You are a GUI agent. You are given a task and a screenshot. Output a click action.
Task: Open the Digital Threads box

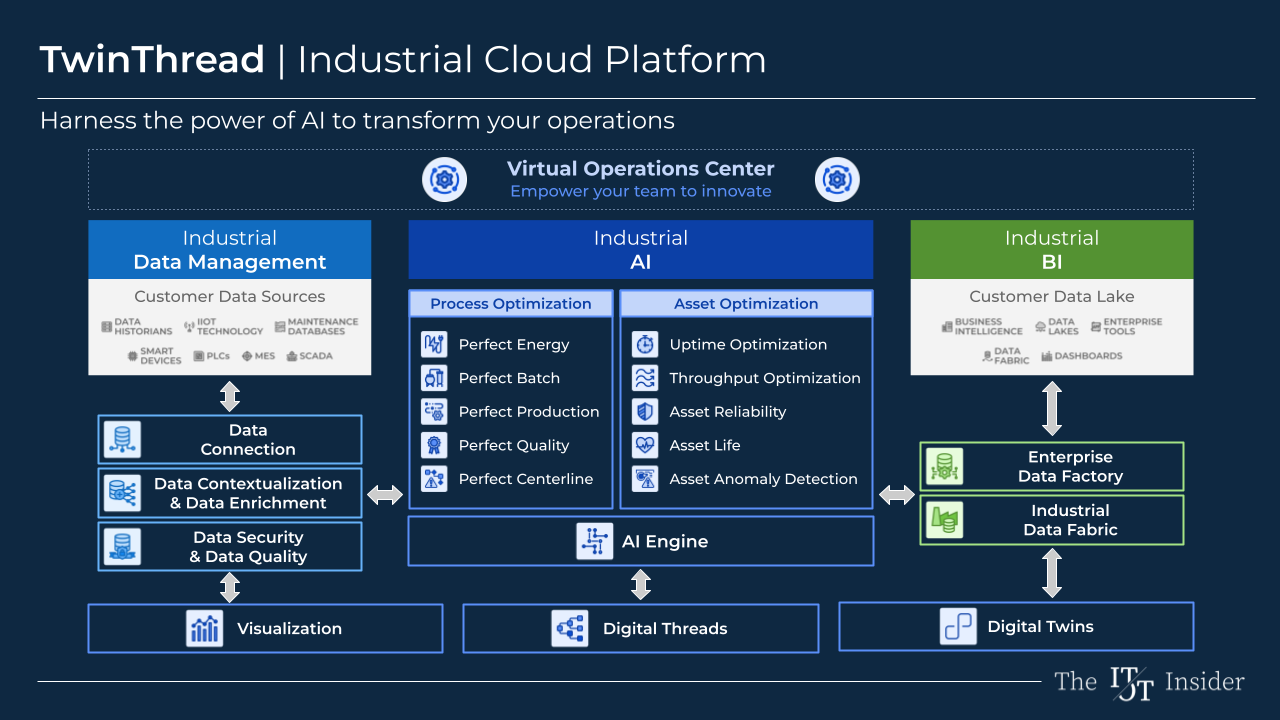pyautogui.click(x=641, y=628)
